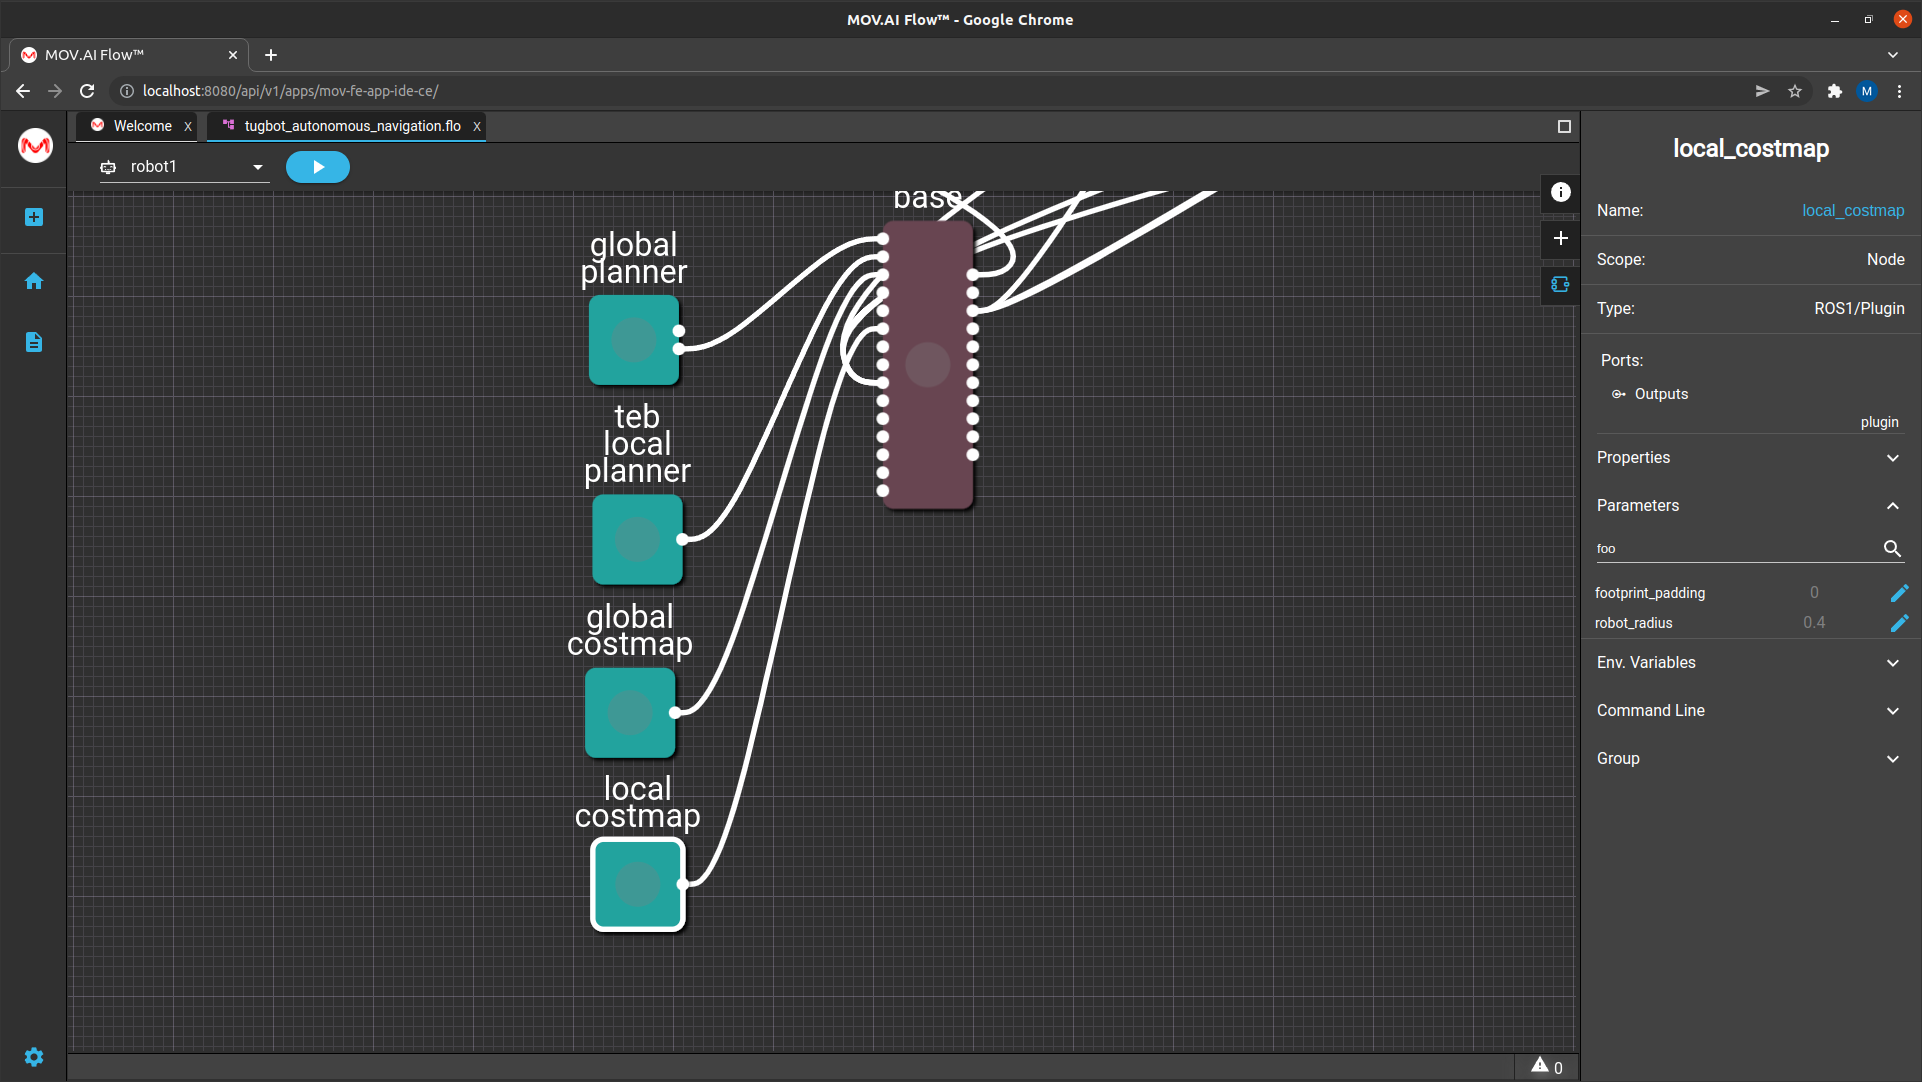Close the Welcome tab

click(187, 126)
